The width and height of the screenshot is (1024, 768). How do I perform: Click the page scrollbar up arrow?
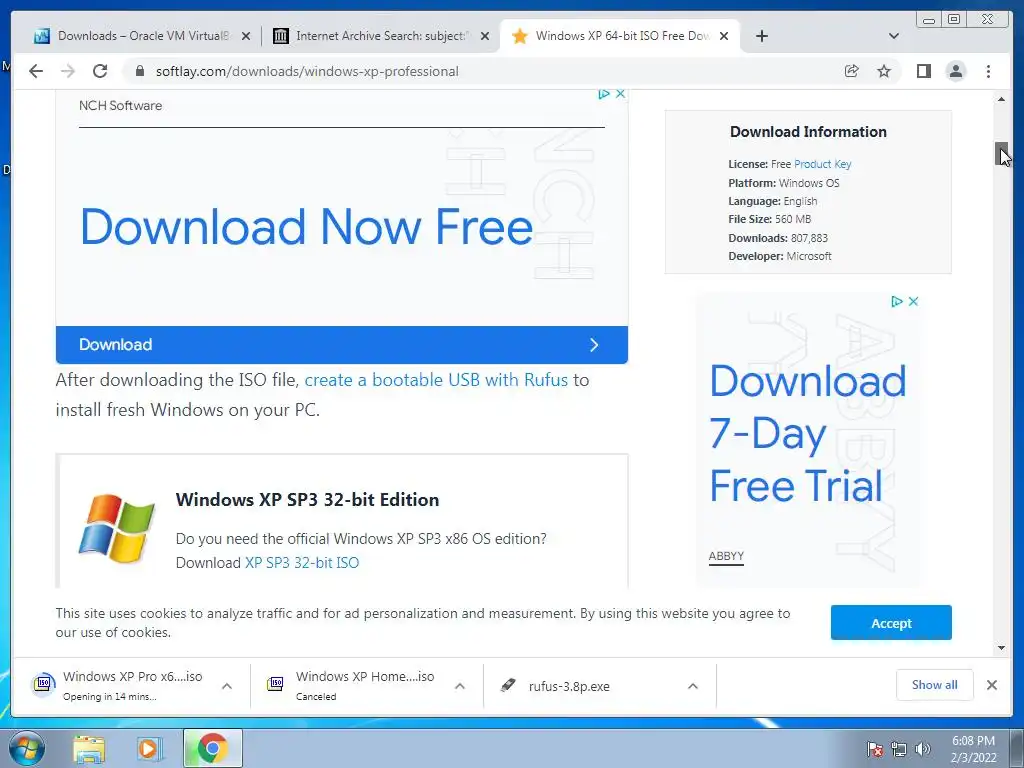[1001, 99]
